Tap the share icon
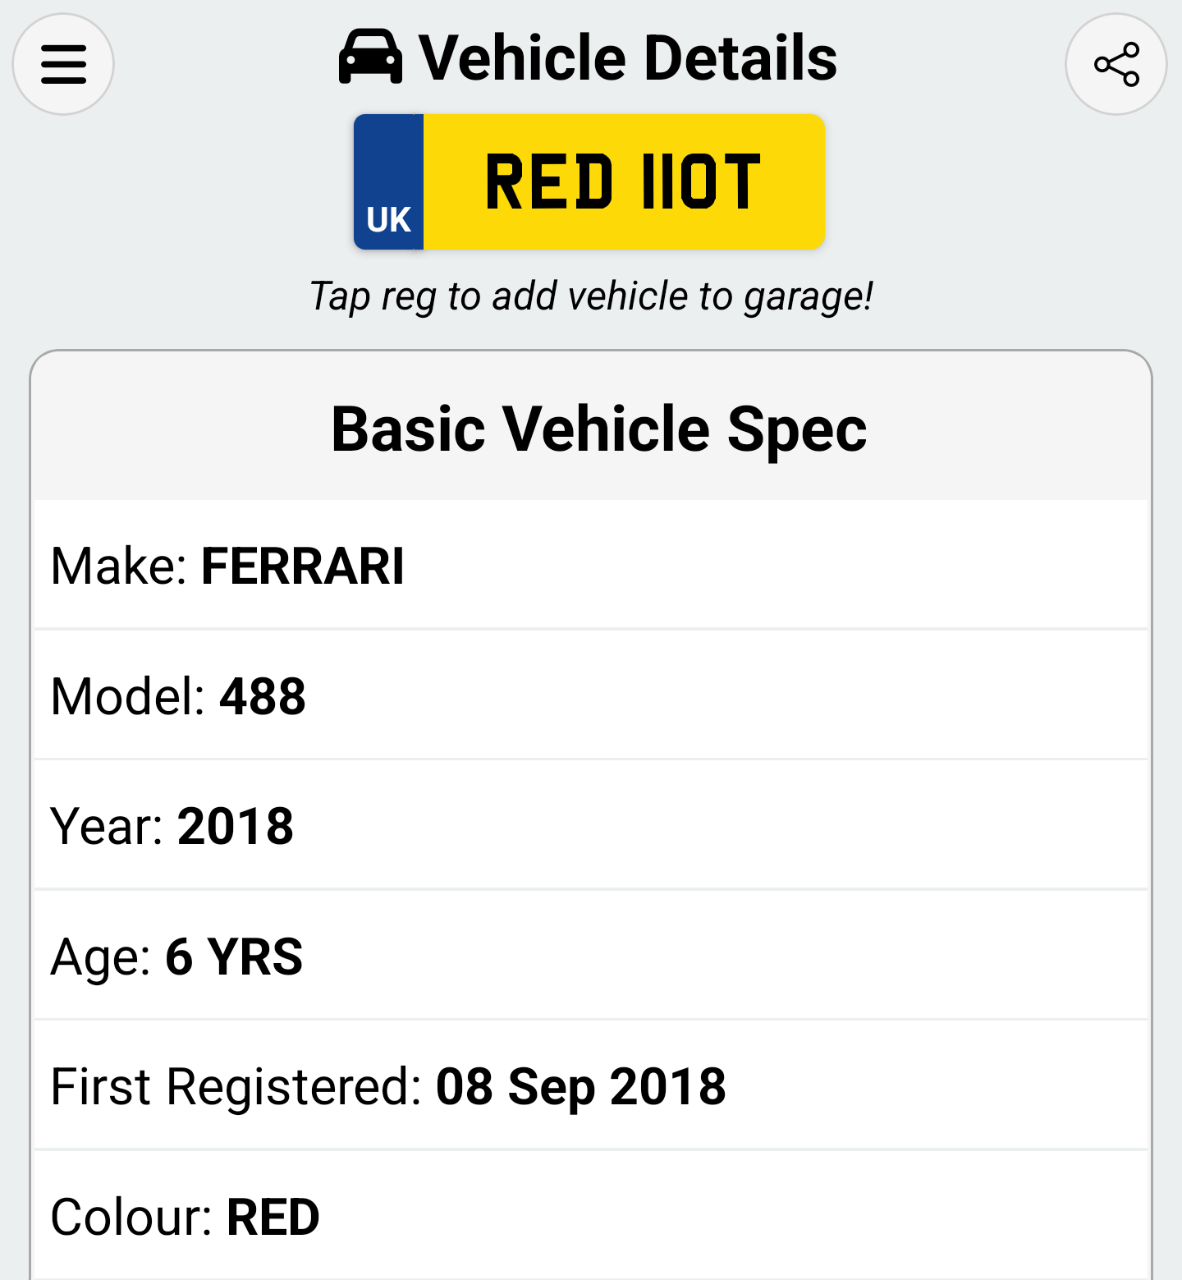 pyautogui.click(x=1116, y=64)
